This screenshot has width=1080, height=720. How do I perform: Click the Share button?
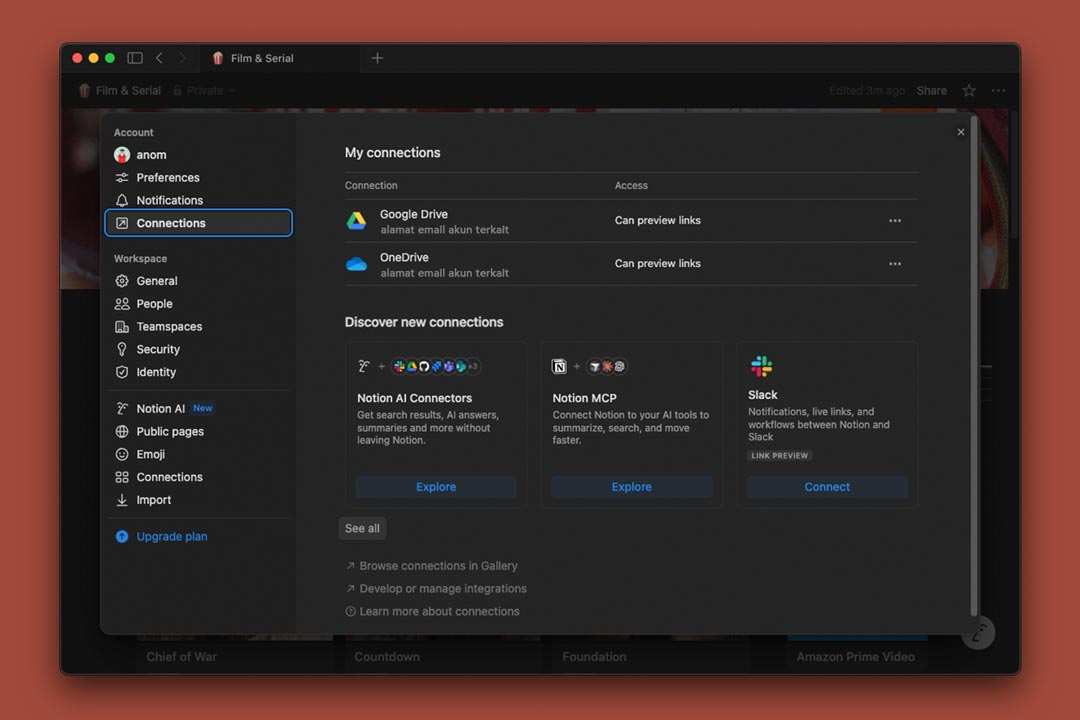pos(931,90)
